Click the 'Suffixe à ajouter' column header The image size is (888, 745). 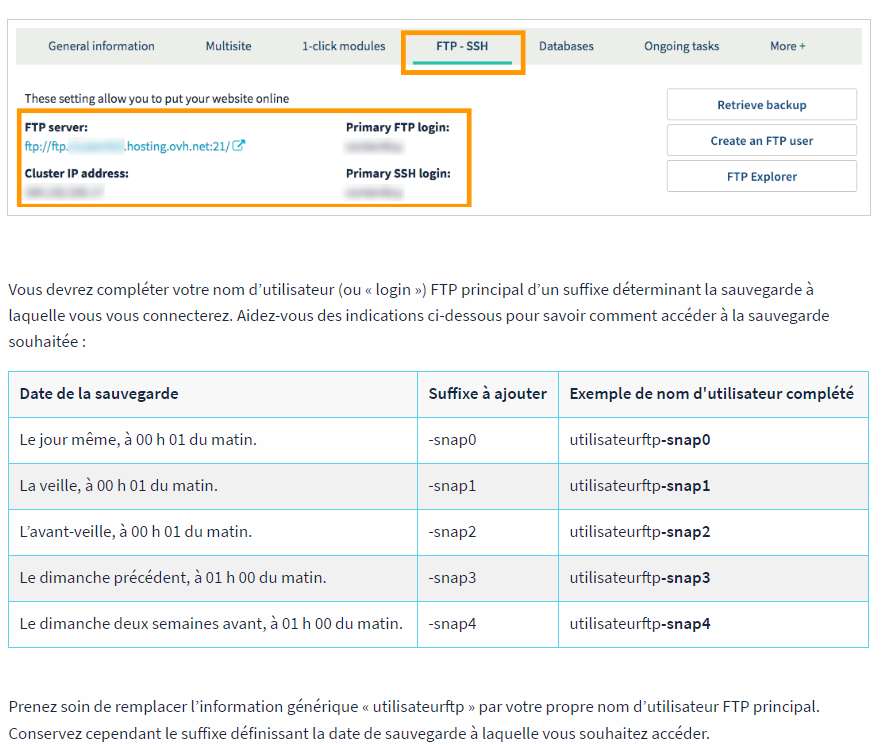tap(487, 394)
